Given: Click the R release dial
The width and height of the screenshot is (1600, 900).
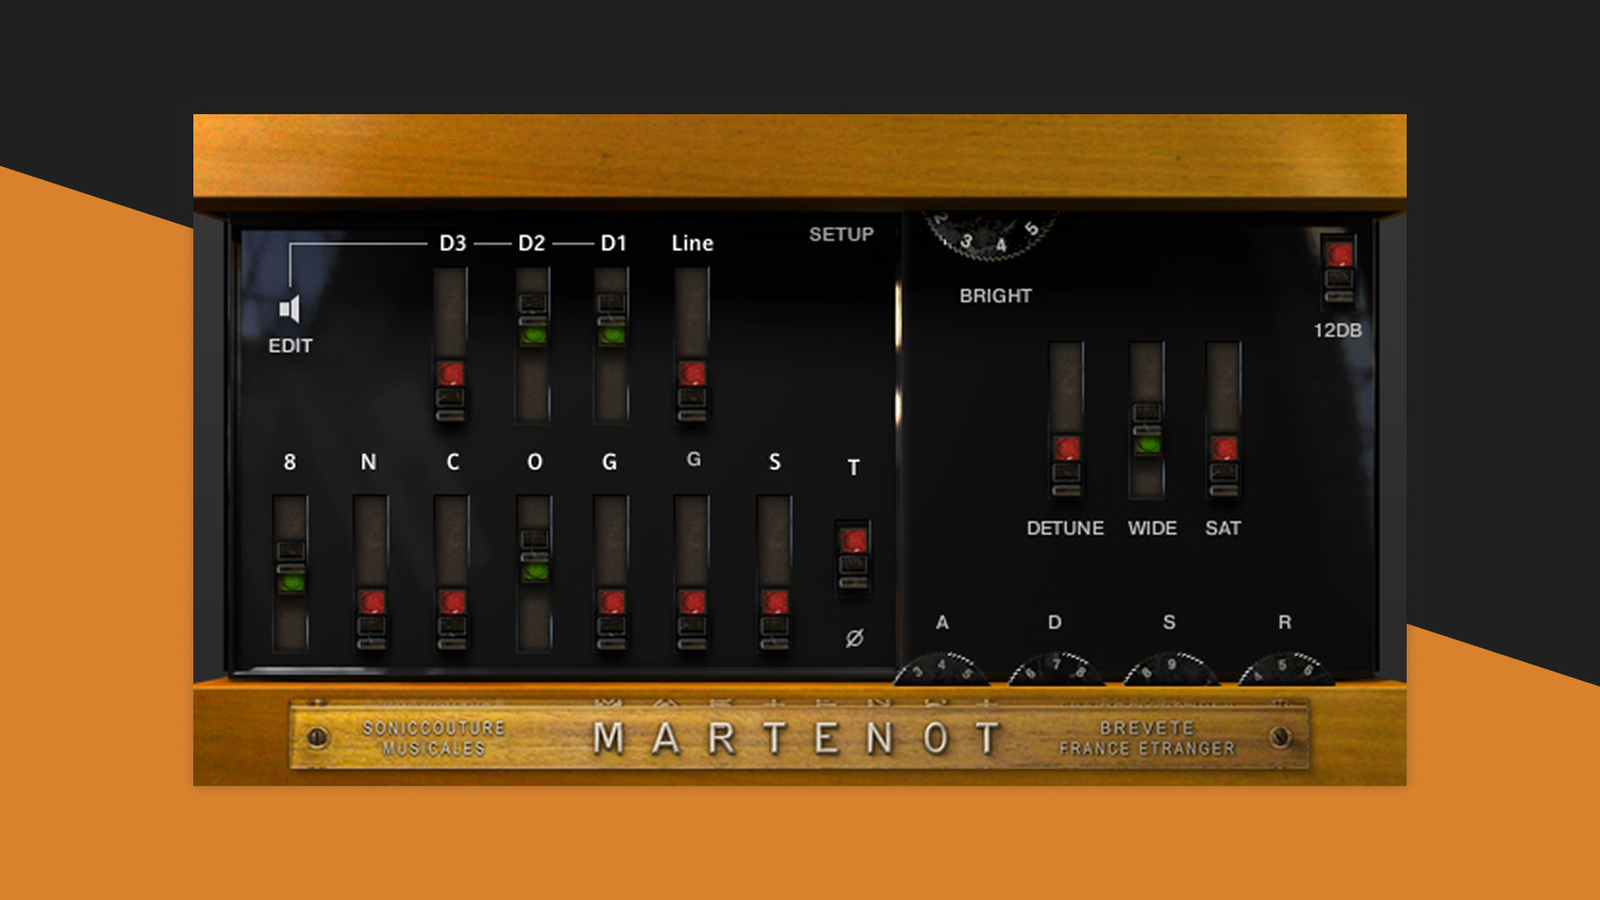Looking at the screenshot, I should coord(1286,669).
